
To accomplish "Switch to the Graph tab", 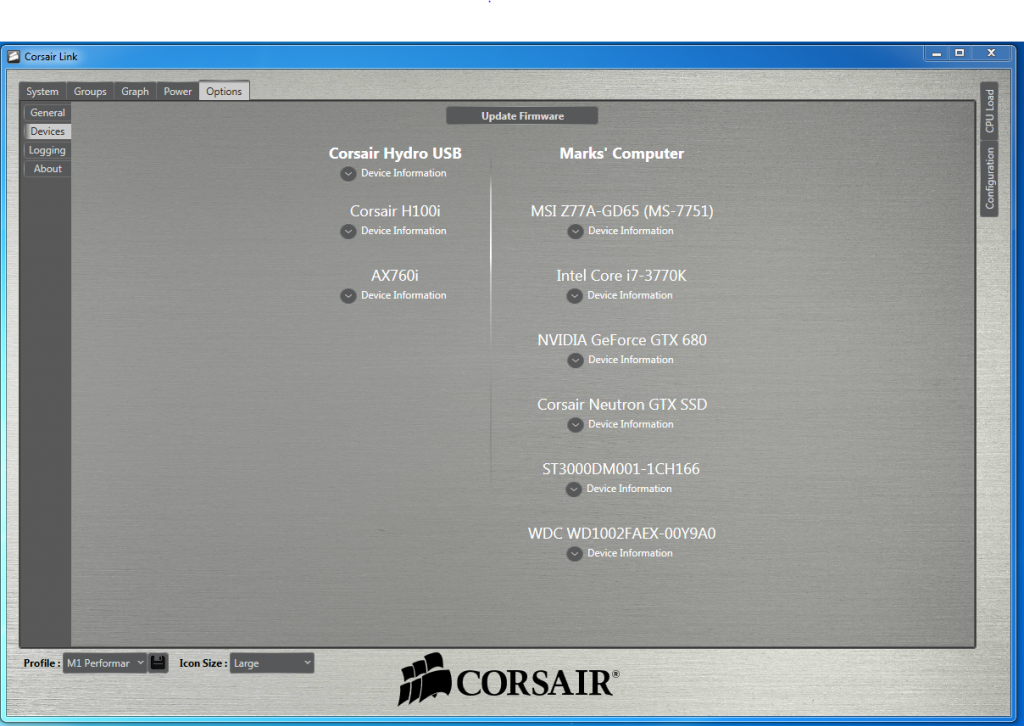I will 135,91.
